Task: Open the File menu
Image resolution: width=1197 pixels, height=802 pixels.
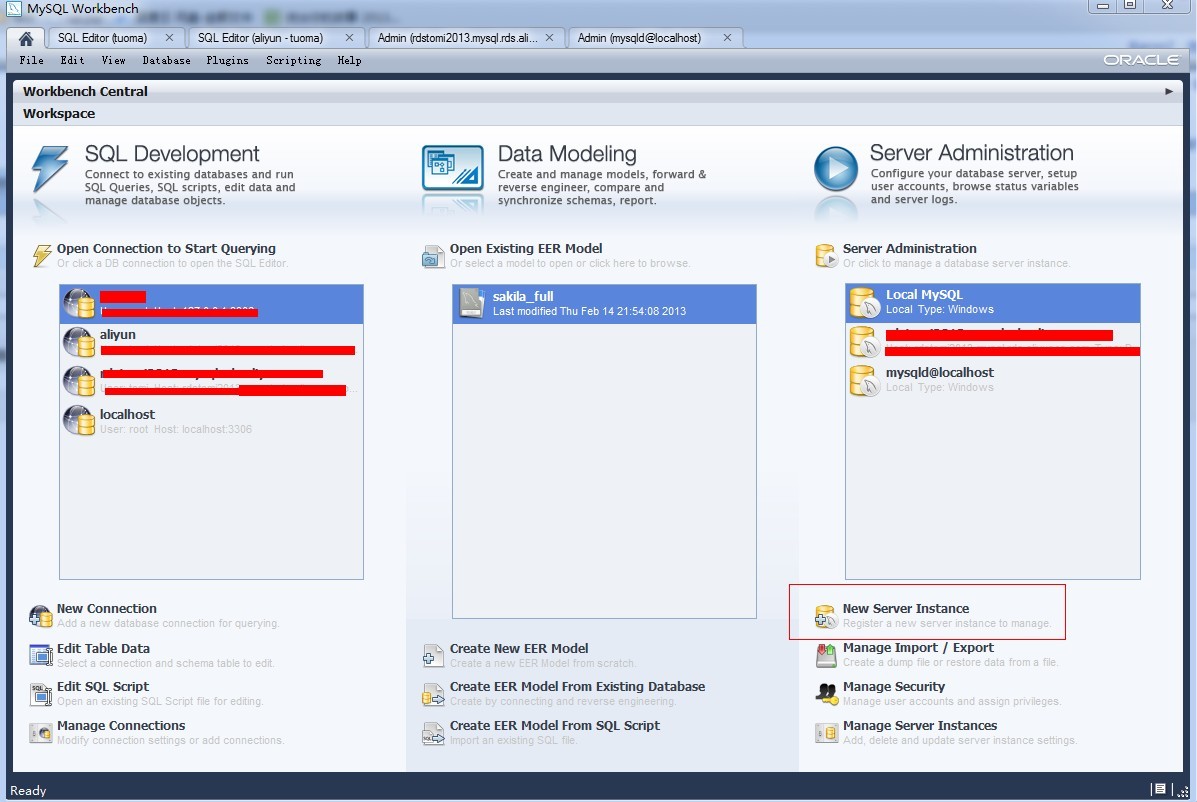Action: (31, 60)
